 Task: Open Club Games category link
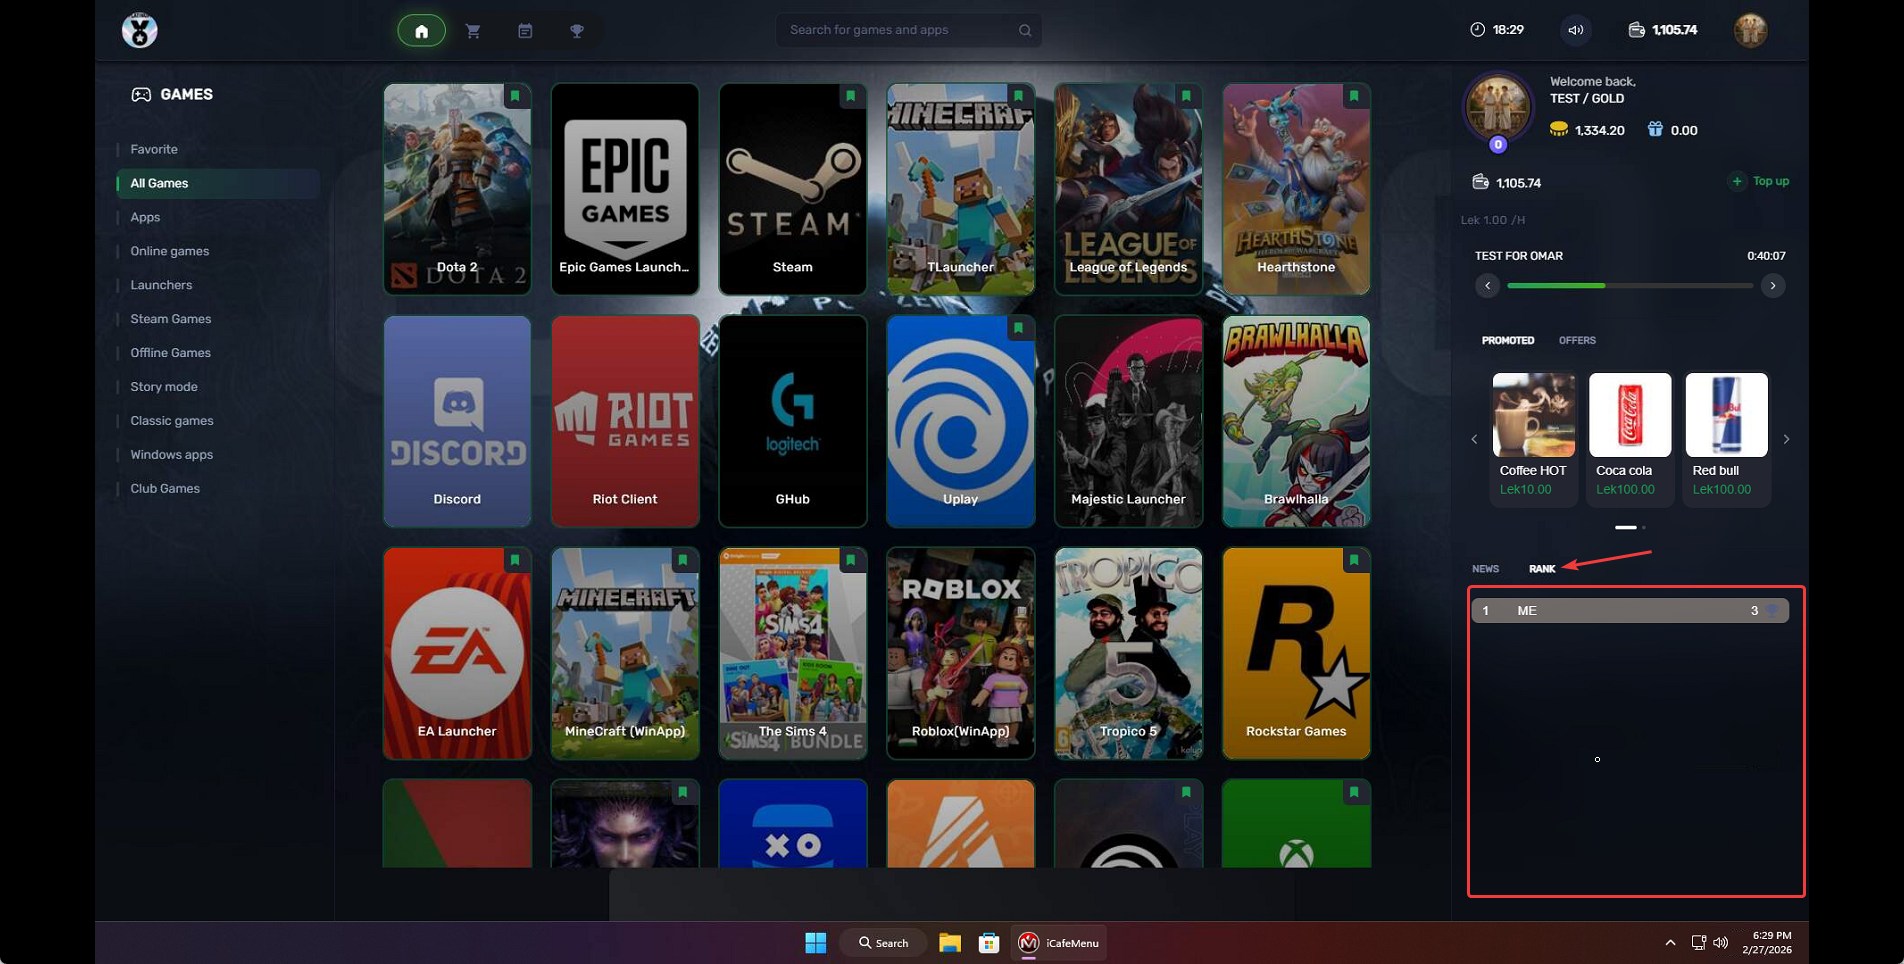tap(165, 489)
